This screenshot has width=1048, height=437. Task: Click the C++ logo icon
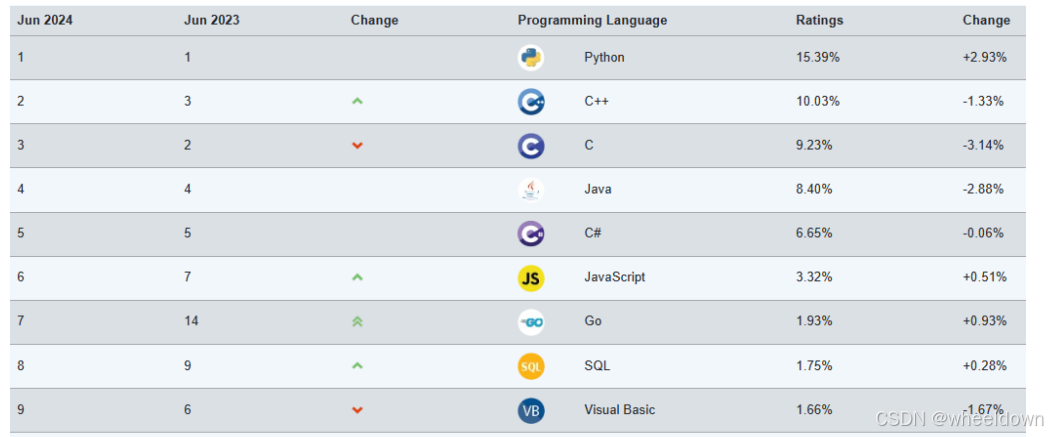(531, 102)
